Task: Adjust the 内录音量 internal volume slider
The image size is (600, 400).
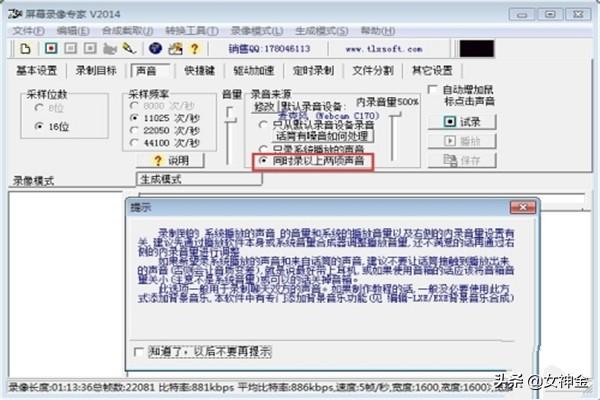Action: coord(395,114)
